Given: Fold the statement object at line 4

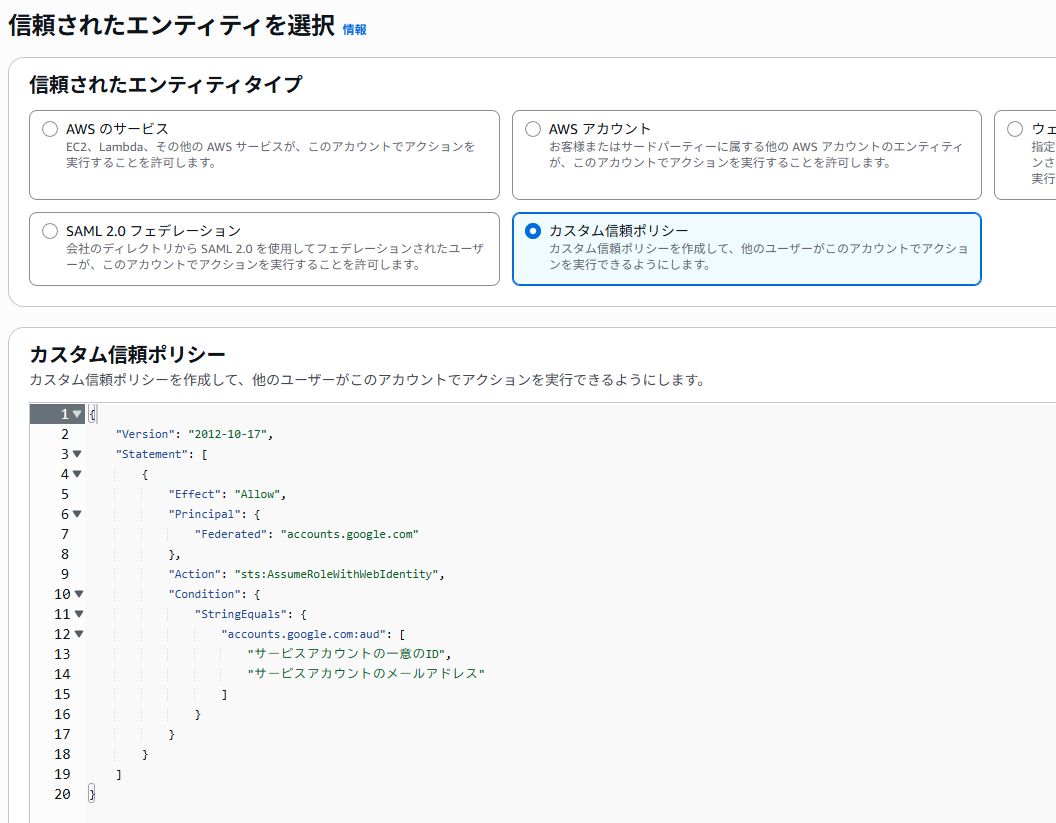Looking at the screenshot, I should tap(77, 474).
